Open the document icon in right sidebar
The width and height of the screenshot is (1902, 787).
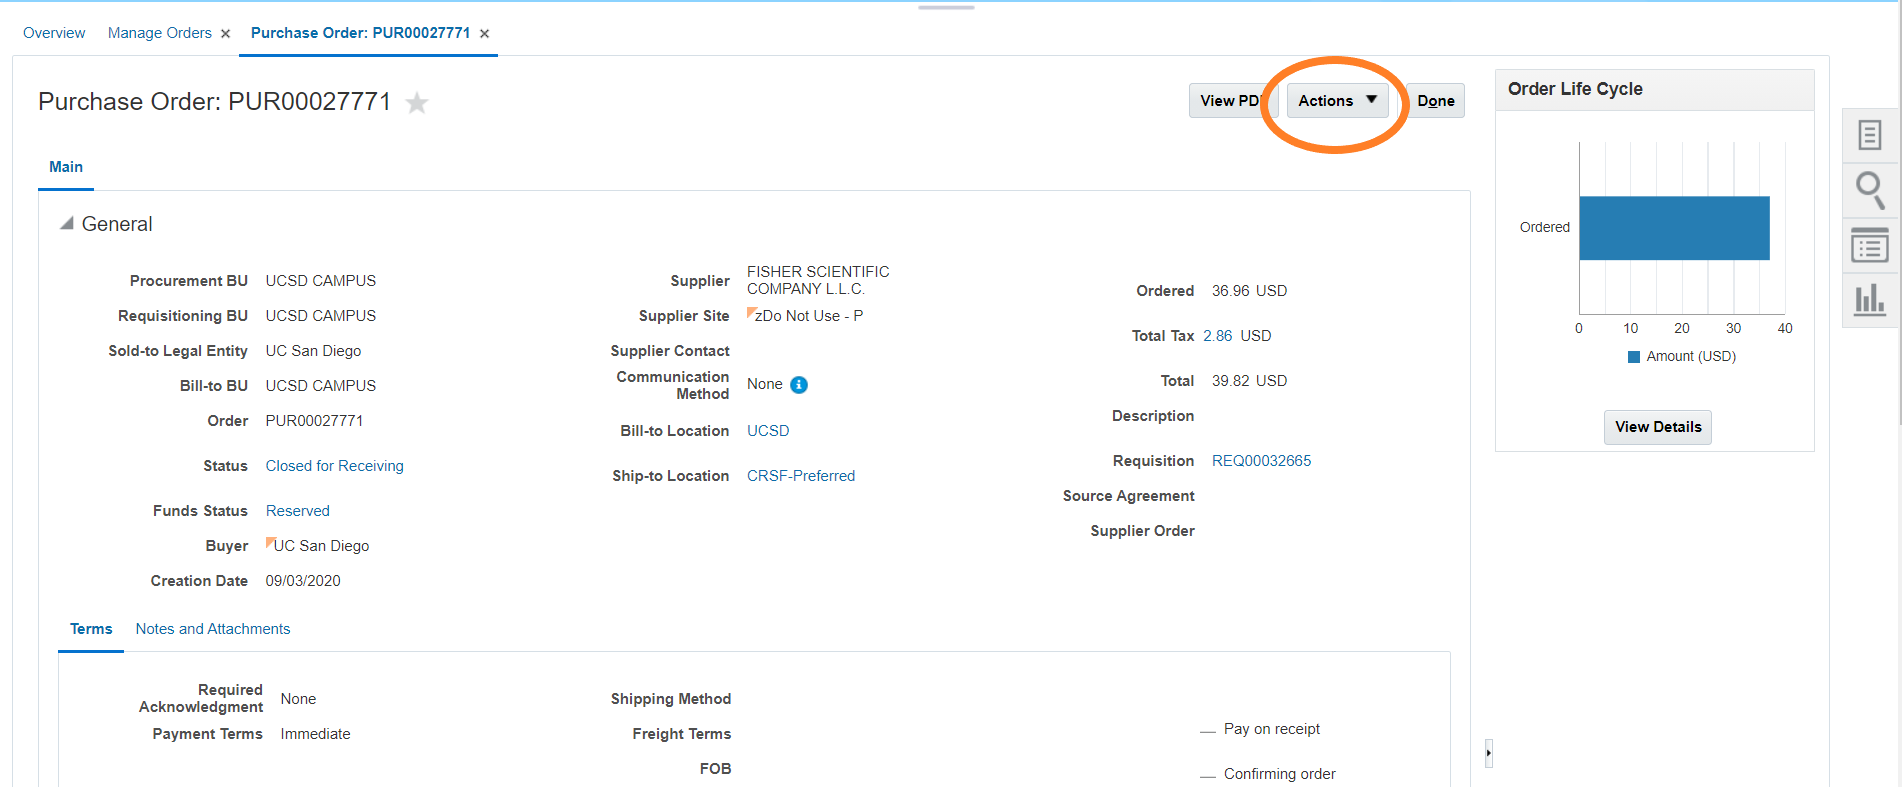pos(1869,135)
